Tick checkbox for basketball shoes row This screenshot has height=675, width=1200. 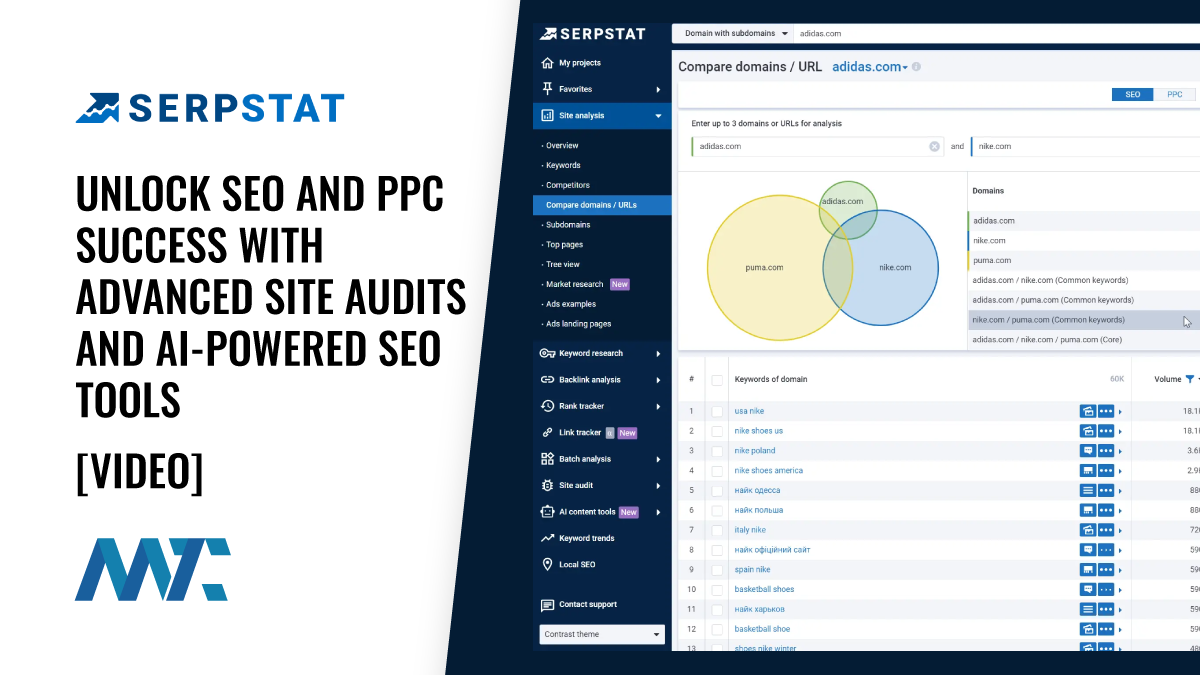(716, 590)
